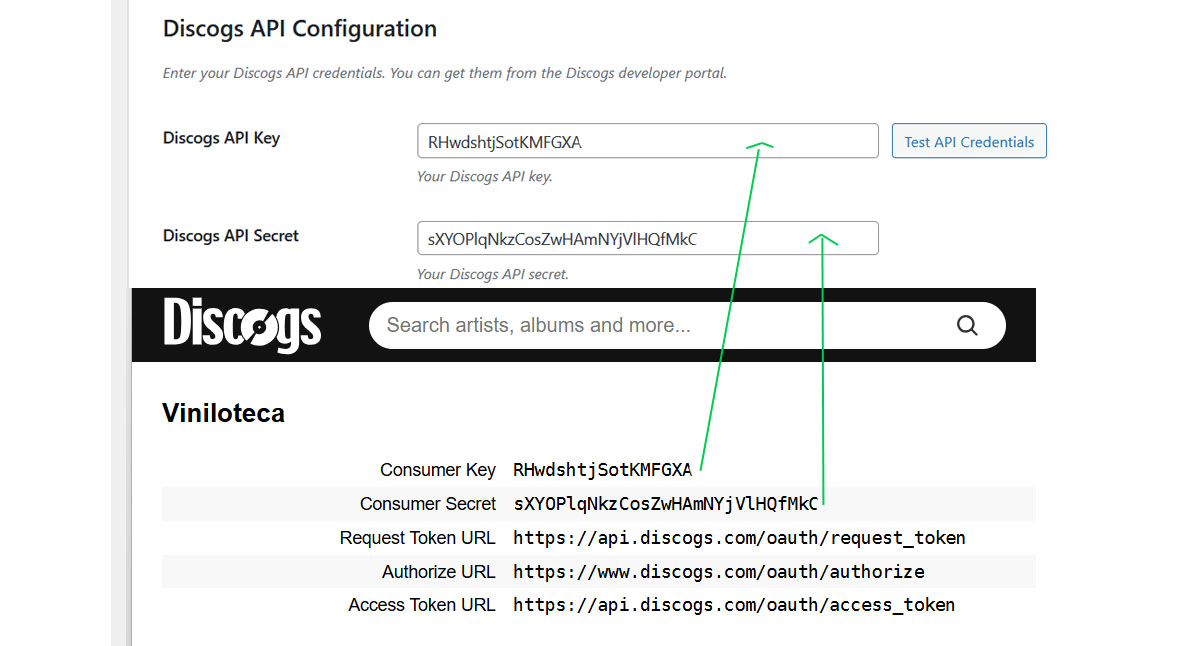Screen dimensions: 1200x646
Task: Click the Search artists, albums and more box
Action: 600,325
